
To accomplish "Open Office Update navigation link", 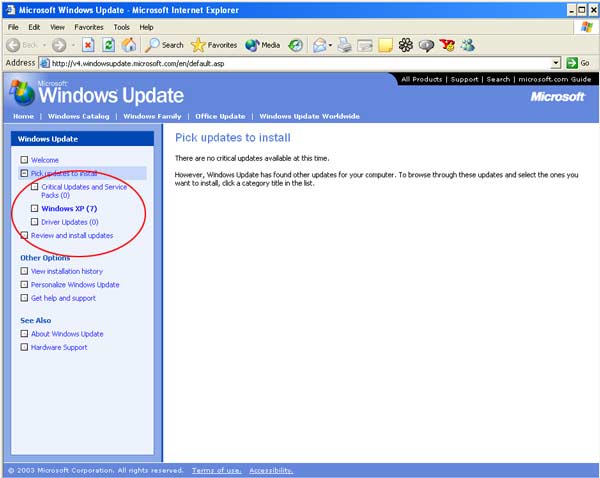I will point(220,116).
